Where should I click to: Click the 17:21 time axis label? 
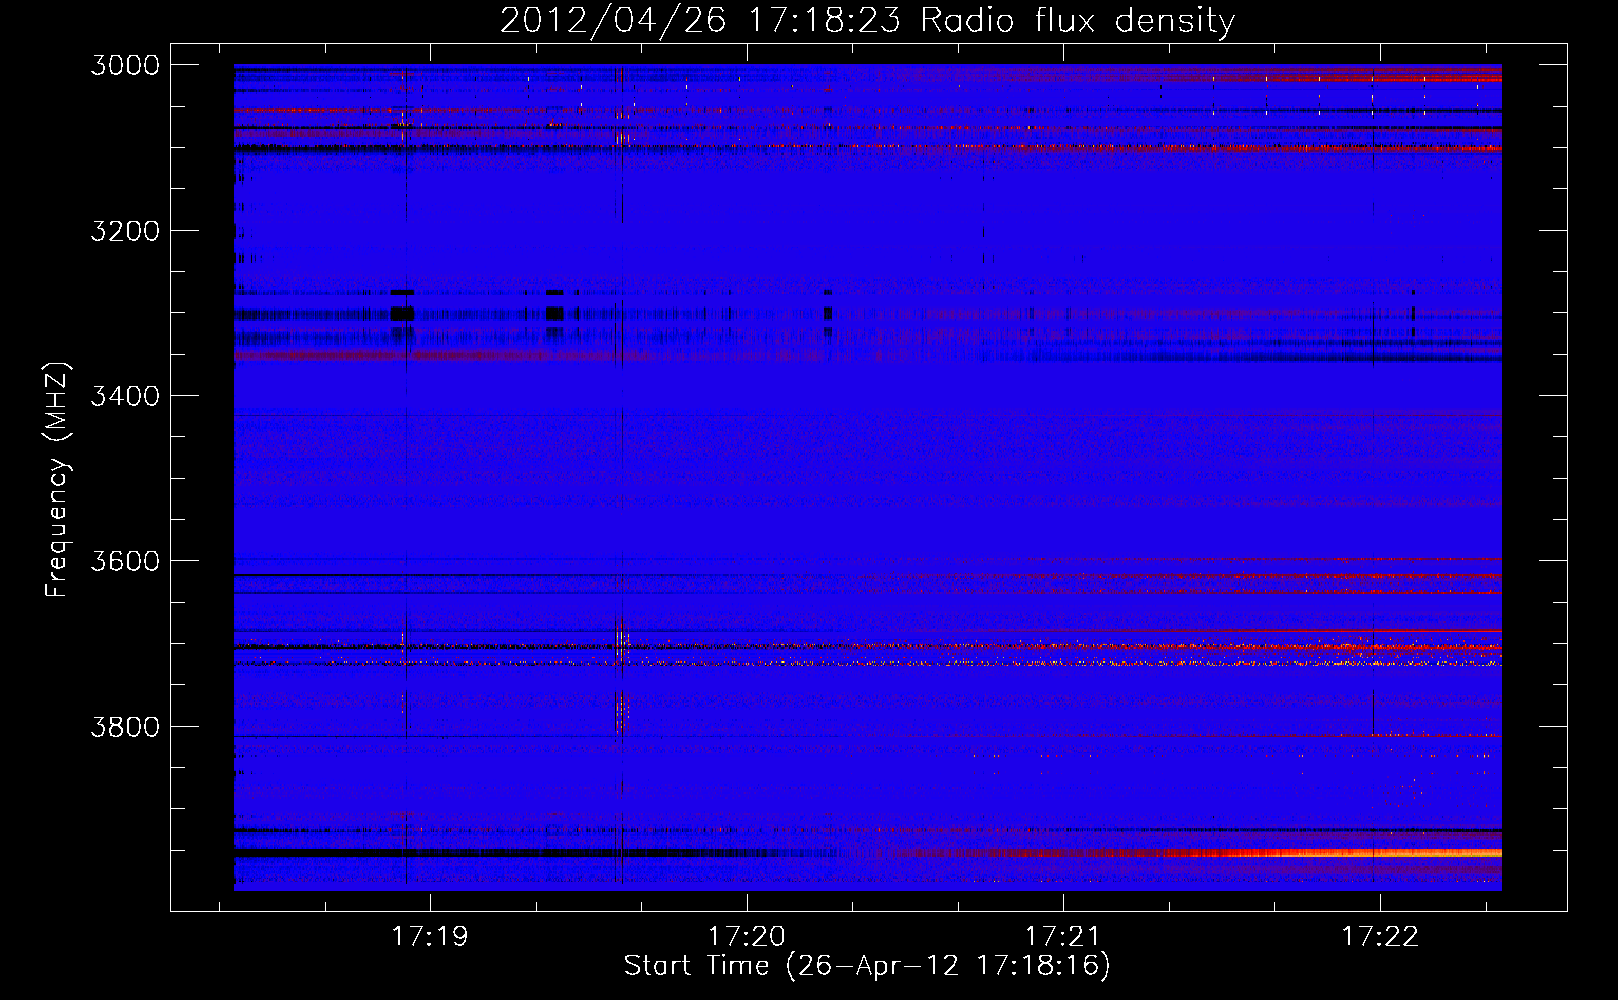click(1063, 936)
